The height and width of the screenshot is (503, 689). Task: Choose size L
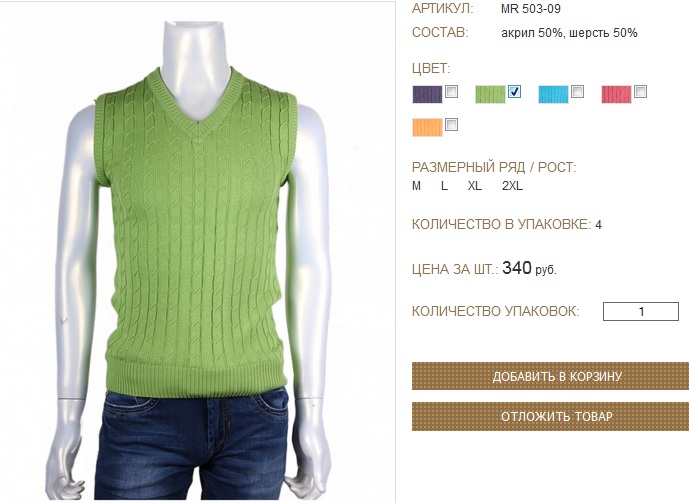tap(444, 186)
